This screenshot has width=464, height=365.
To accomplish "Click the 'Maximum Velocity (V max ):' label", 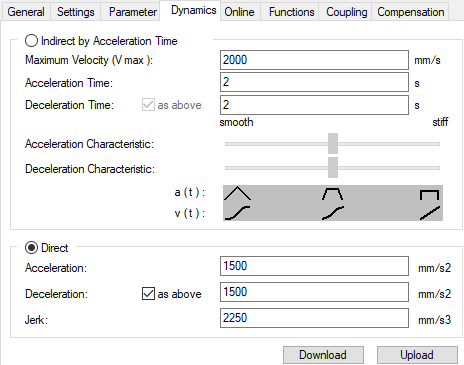I will point(89,60).
